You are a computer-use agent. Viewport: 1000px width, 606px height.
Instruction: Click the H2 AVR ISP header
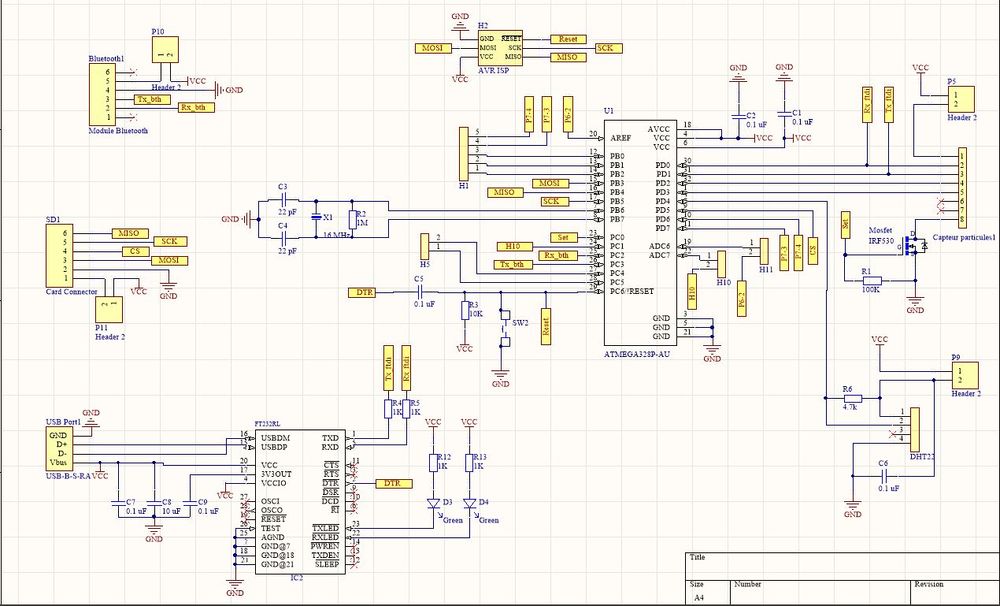[x=500, y=48]
